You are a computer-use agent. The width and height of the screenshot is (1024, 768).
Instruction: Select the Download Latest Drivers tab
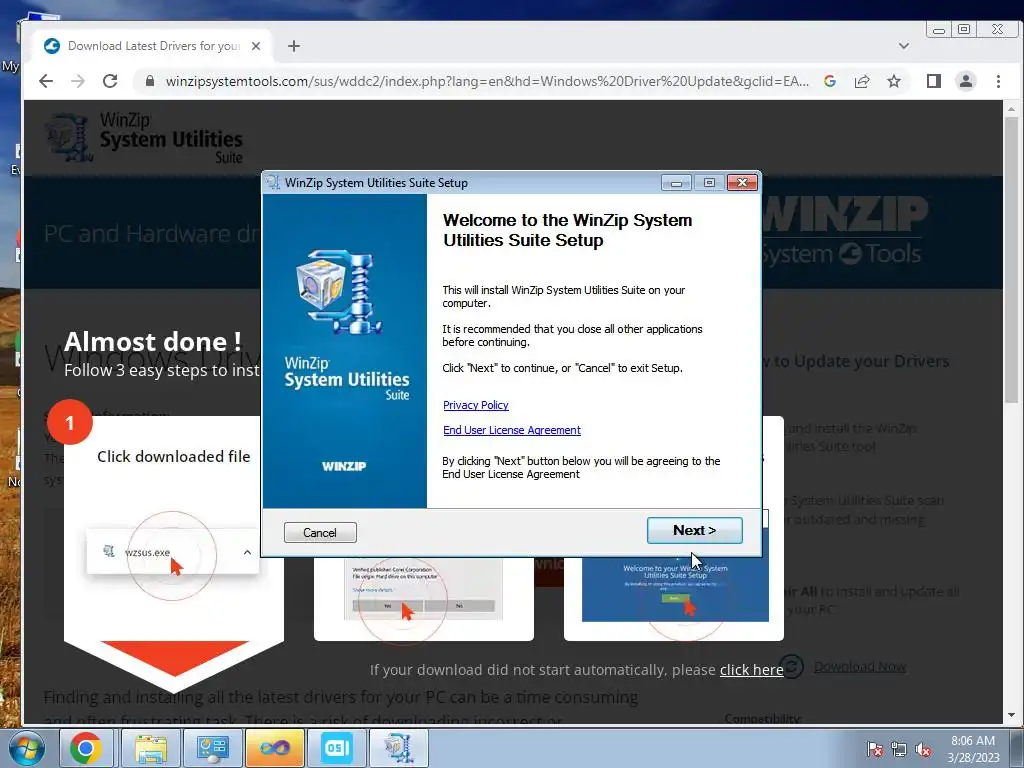153,46
